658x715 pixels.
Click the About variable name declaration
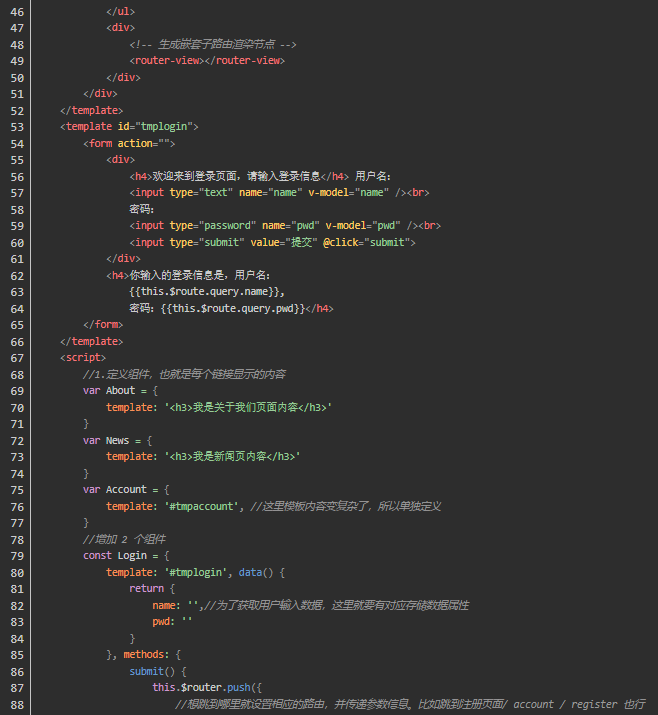[x=120, y=391]
